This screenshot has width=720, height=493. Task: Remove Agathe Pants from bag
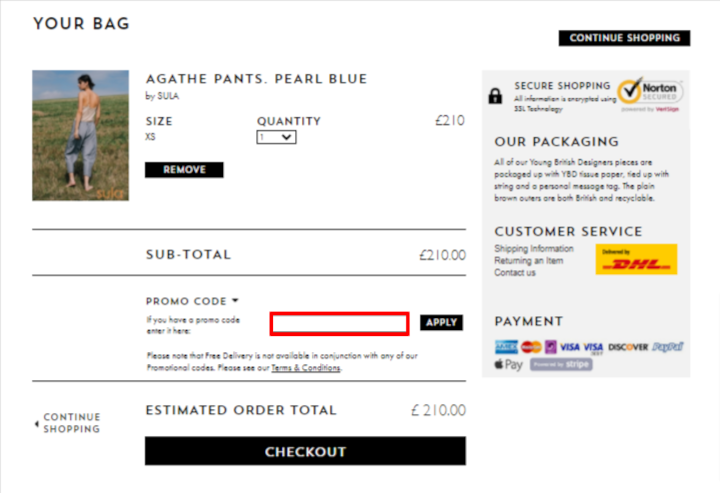(184, 169)
